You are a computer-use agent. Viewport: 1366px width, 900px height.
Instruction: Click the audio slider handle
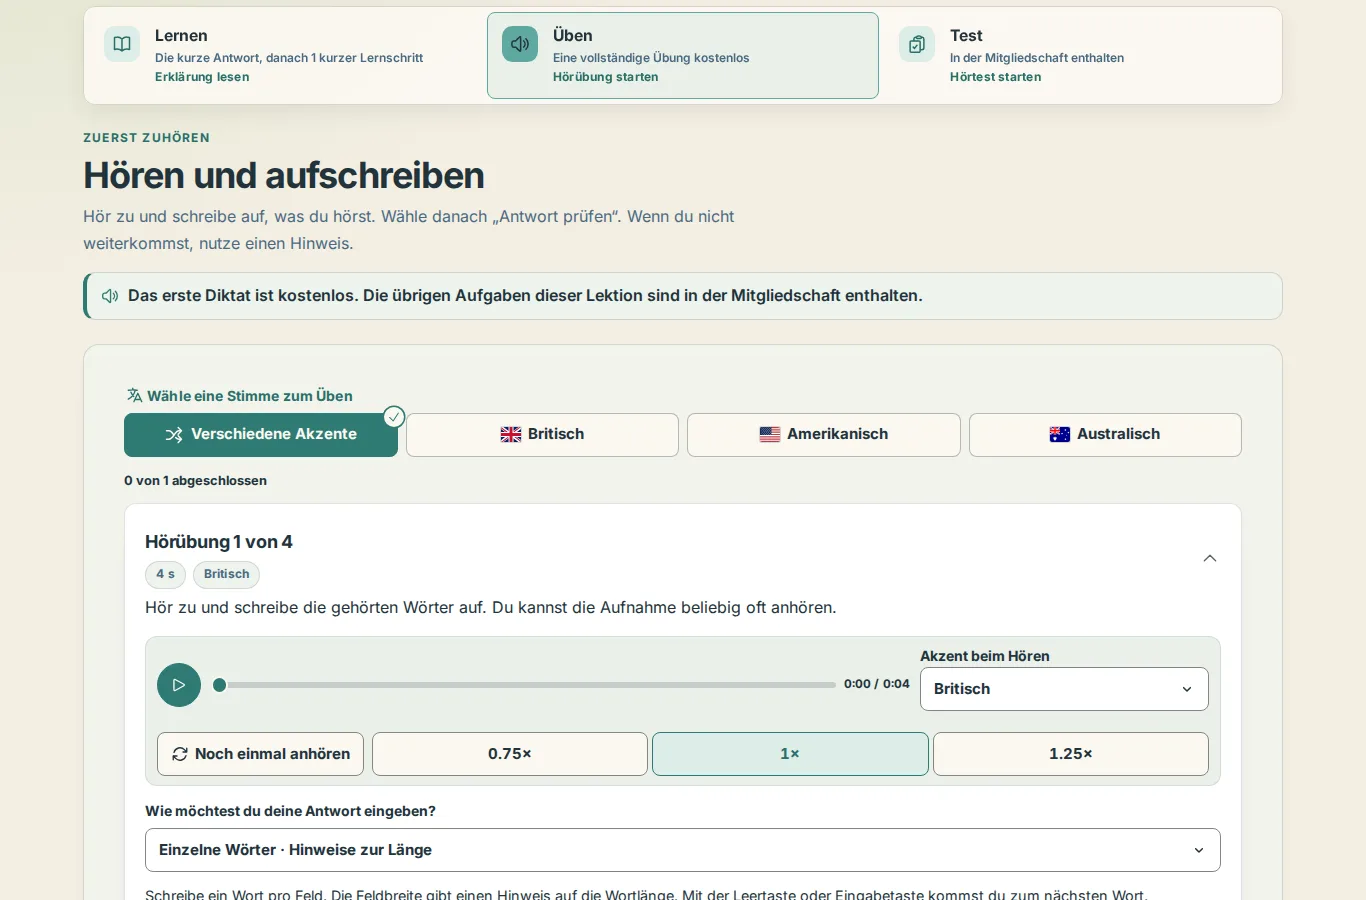click(220, 685)
